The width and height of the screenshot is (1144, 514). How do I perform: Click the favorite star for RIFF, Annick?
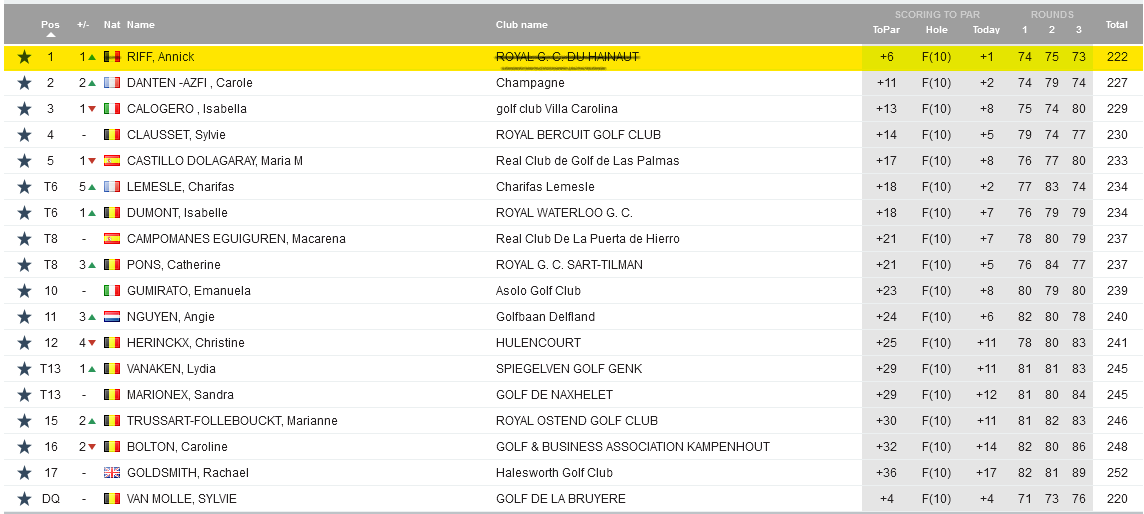24,57
